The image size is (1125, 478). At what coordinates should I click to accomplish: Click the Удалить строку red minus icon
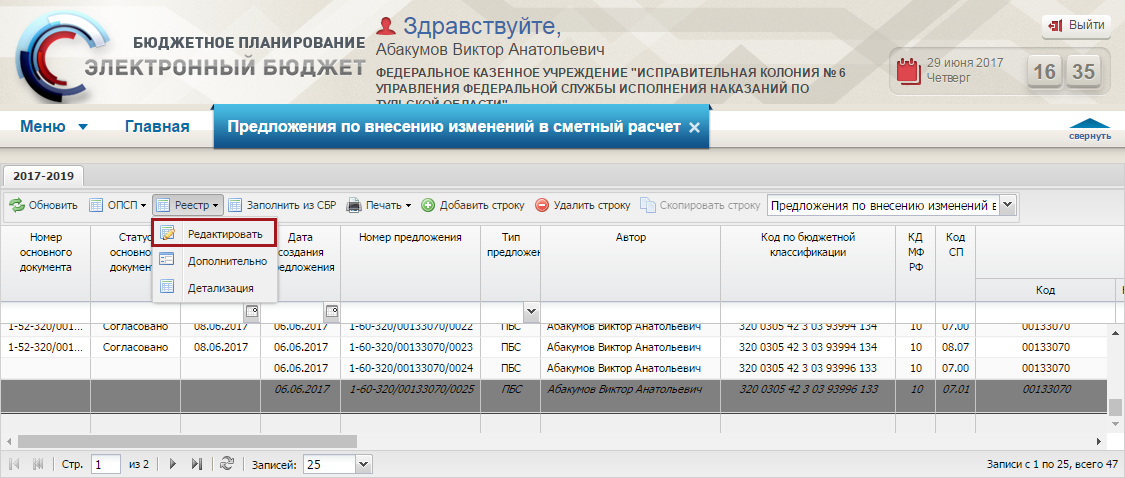tap(542, 205)
